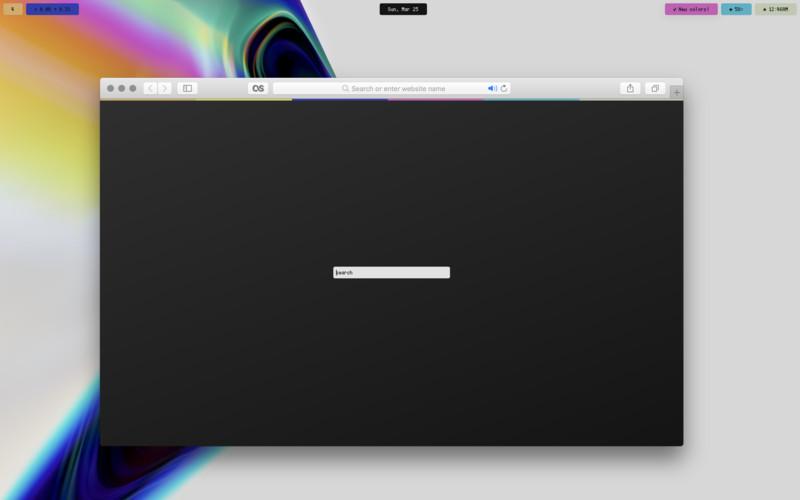Go forward using Safari's forward arrow
Image resolution: width=800 pixels, height=500 pixels.
[x=164, y=88]
